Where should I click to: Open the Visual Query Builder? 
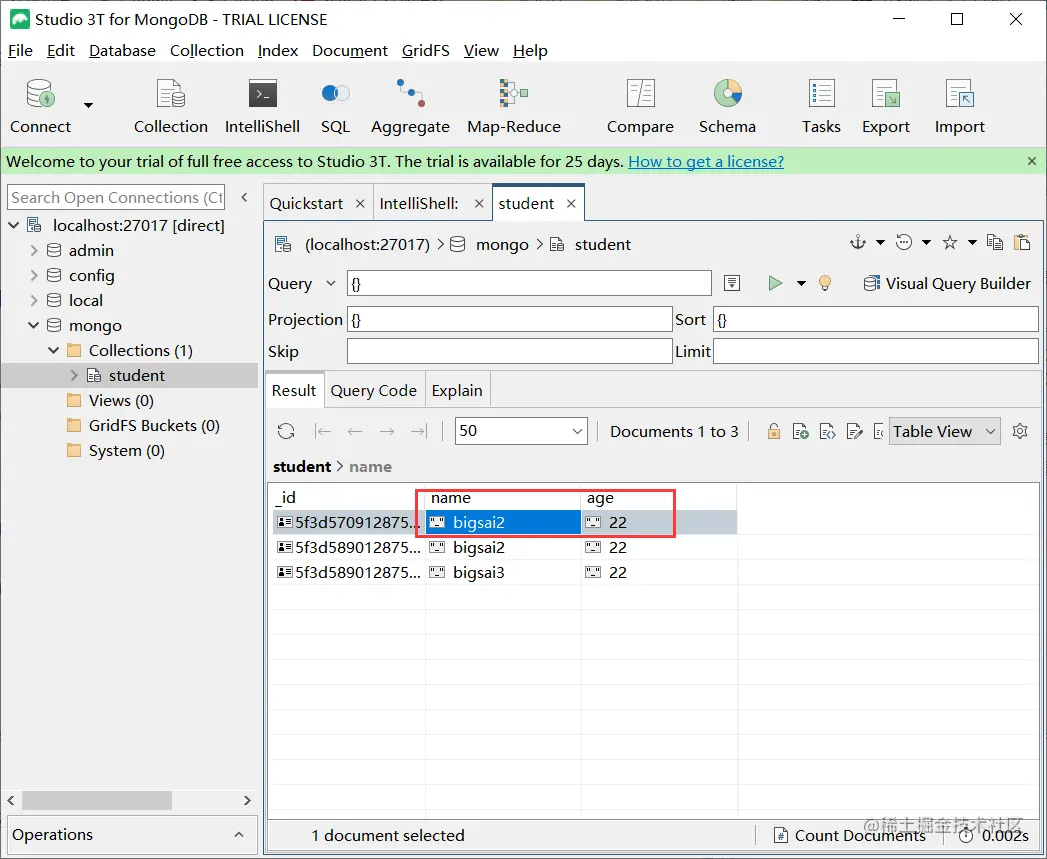[947, 283]
